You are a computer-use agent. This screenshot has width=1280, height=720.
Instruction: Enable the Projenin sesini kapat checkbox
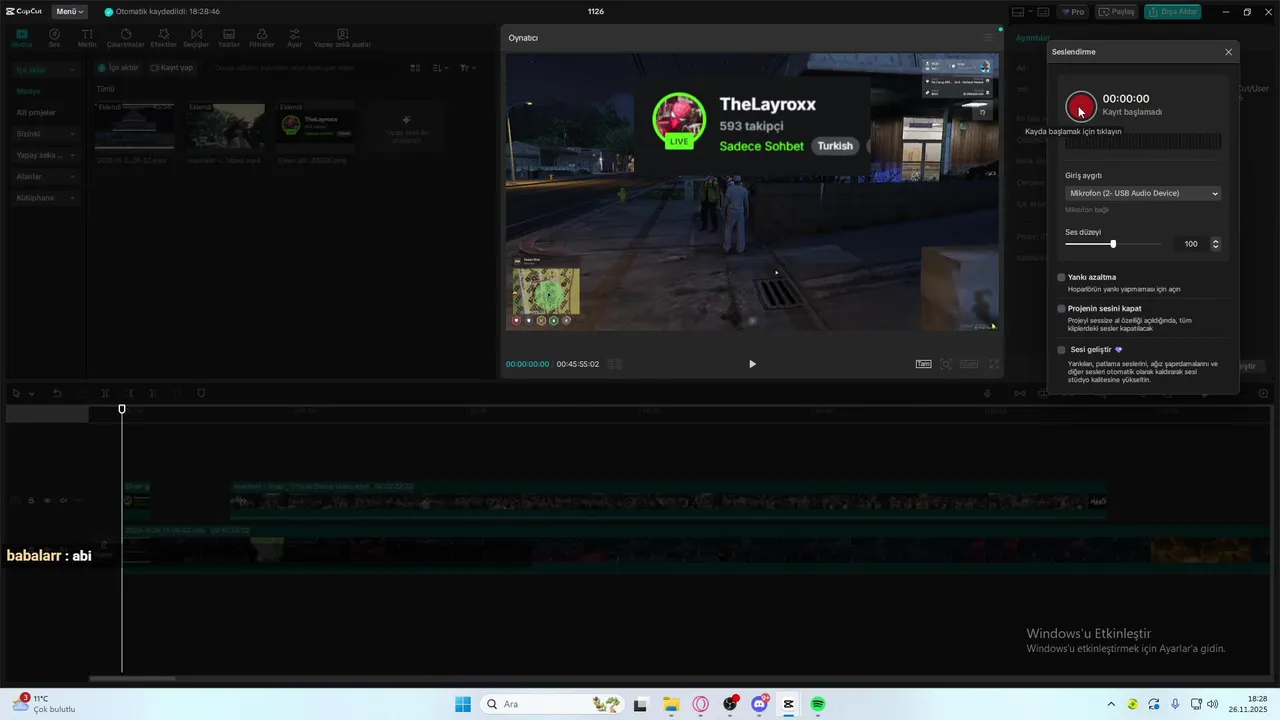click(x=1061, y=308)
